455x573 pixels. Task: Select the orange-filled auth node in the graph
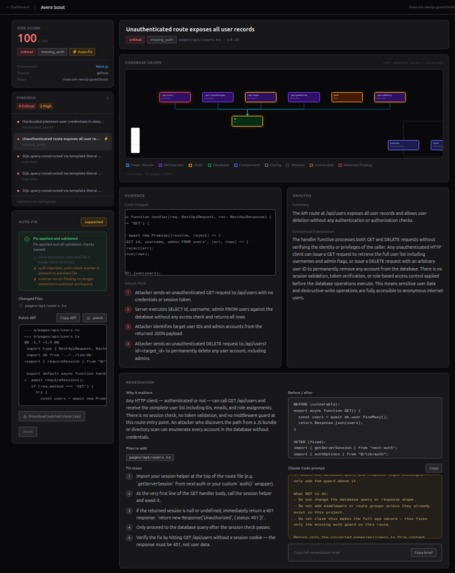pos(347,97)
